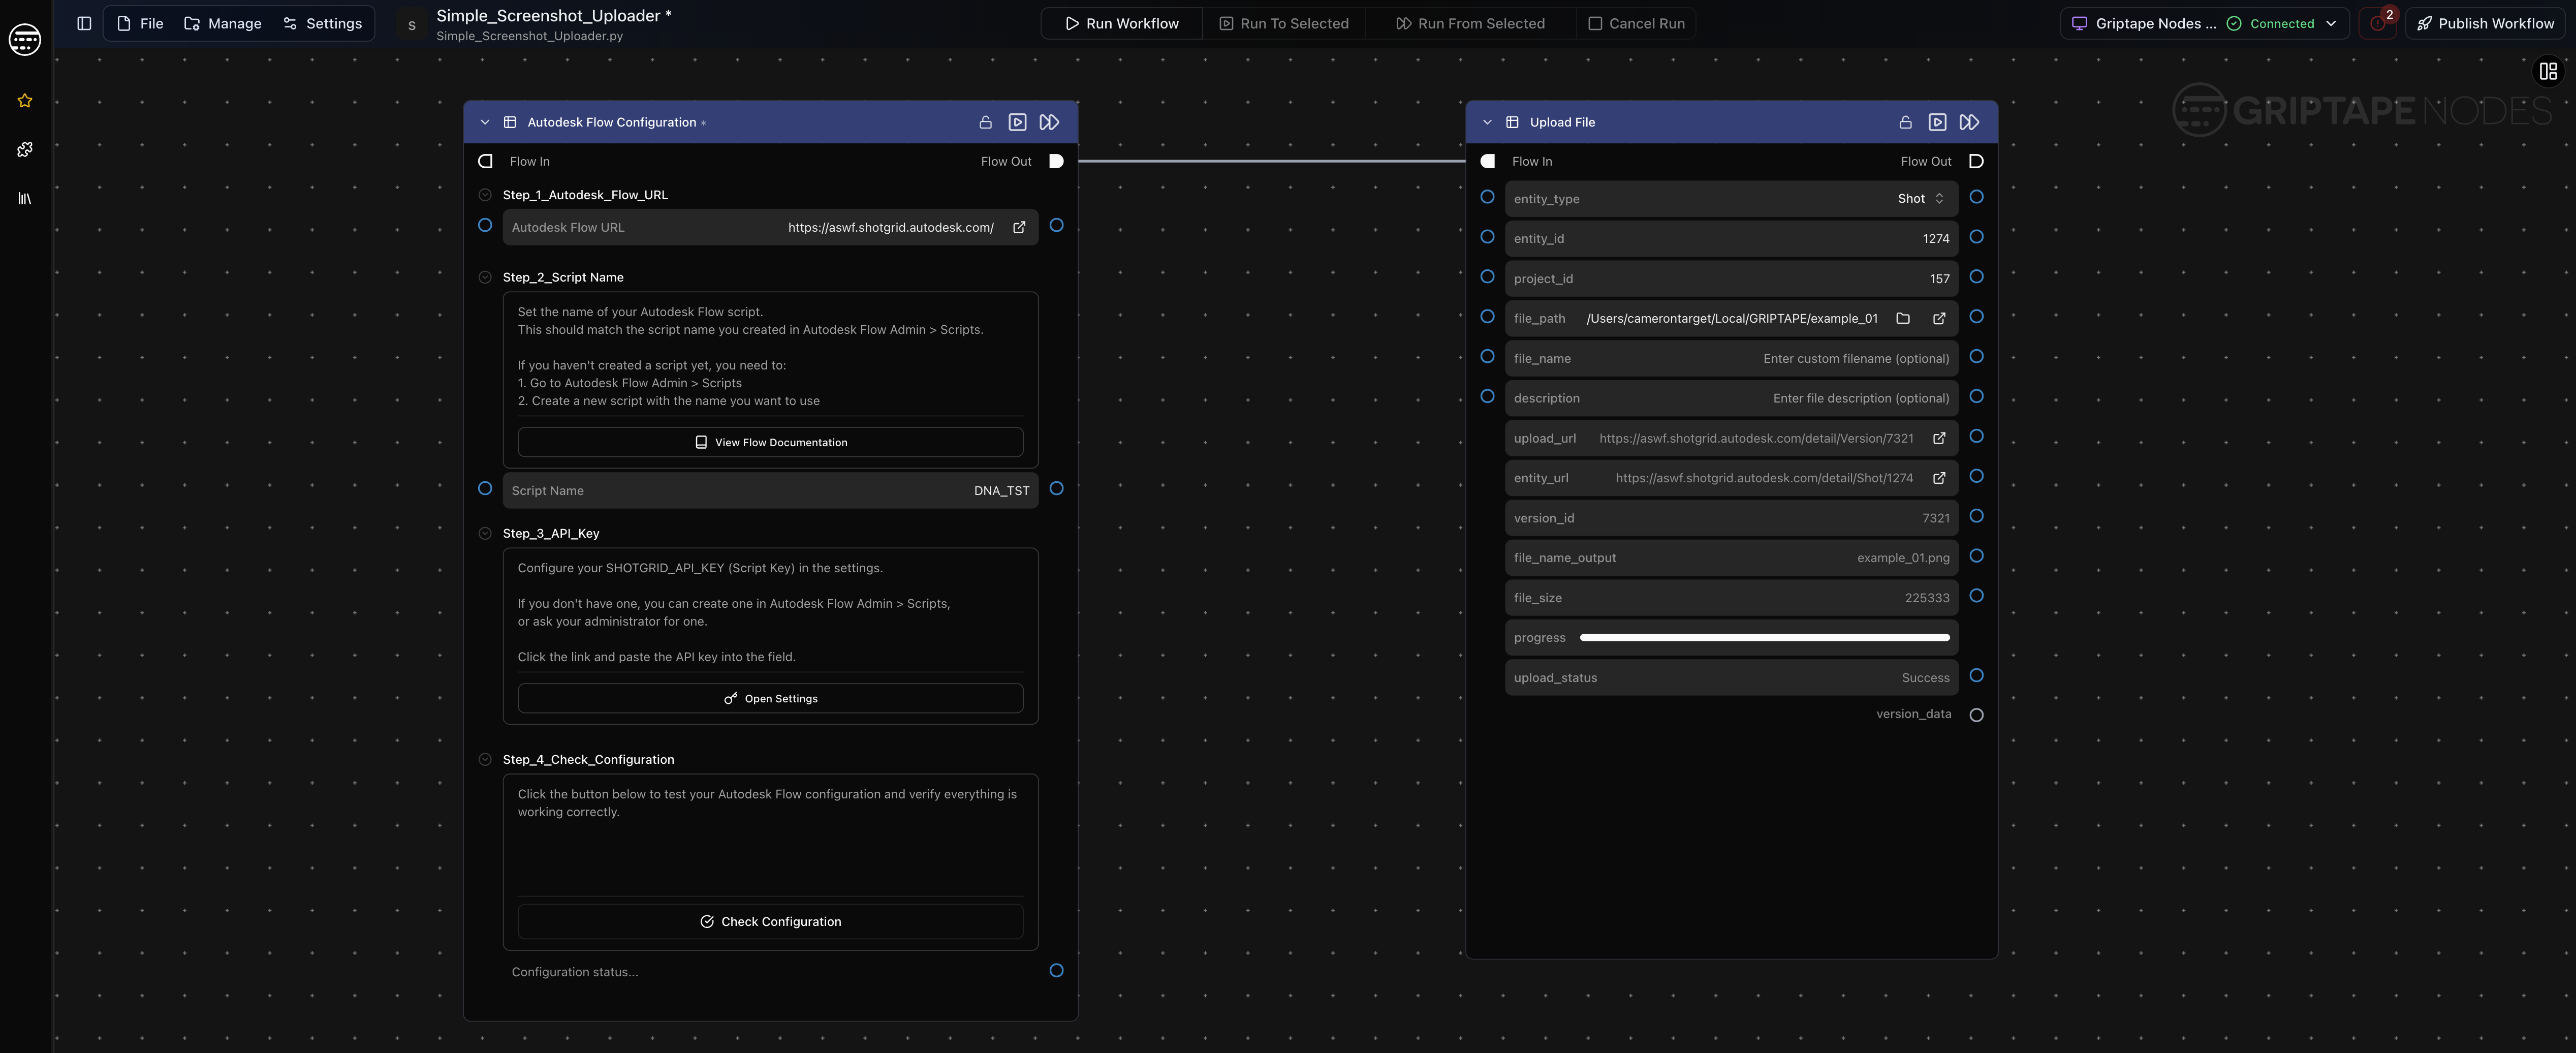Browse folder for file_path
The height and width of the screenshot is (1053, 2576).
pos(1903,319)
